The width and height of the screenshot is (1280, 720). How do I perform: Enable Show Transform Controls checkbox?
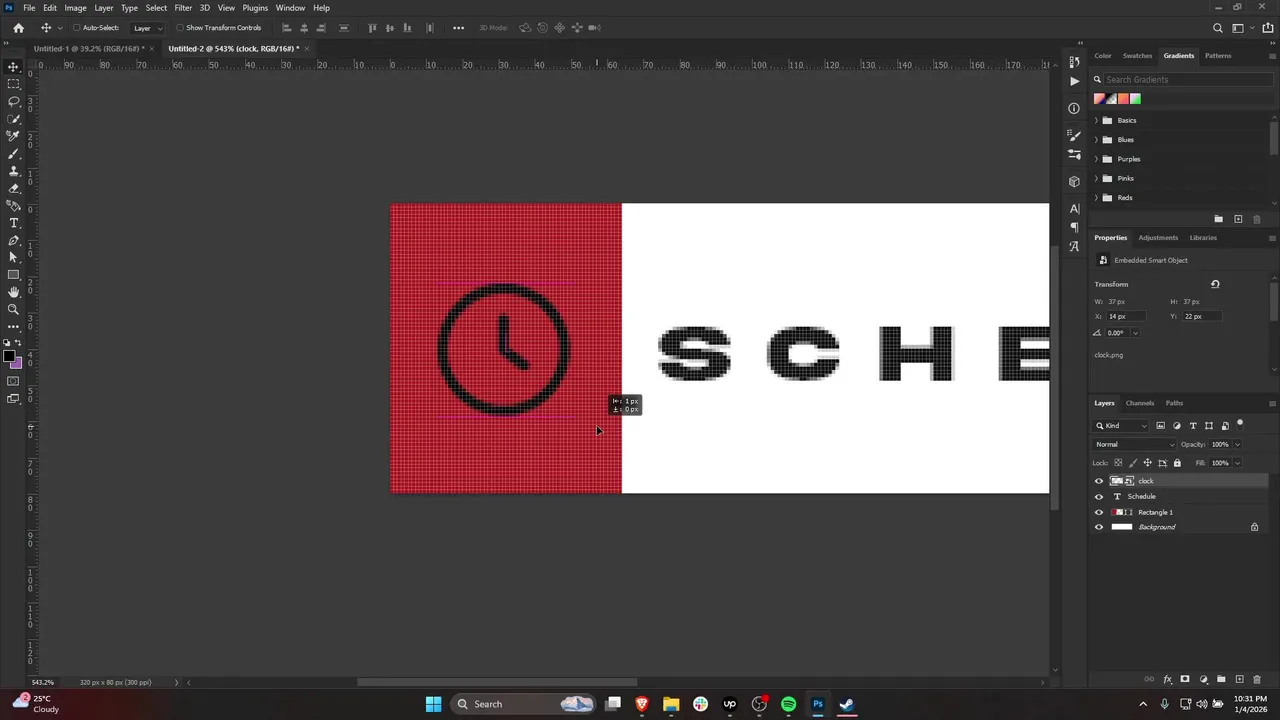pyautogui.click(x=180, y=28)
